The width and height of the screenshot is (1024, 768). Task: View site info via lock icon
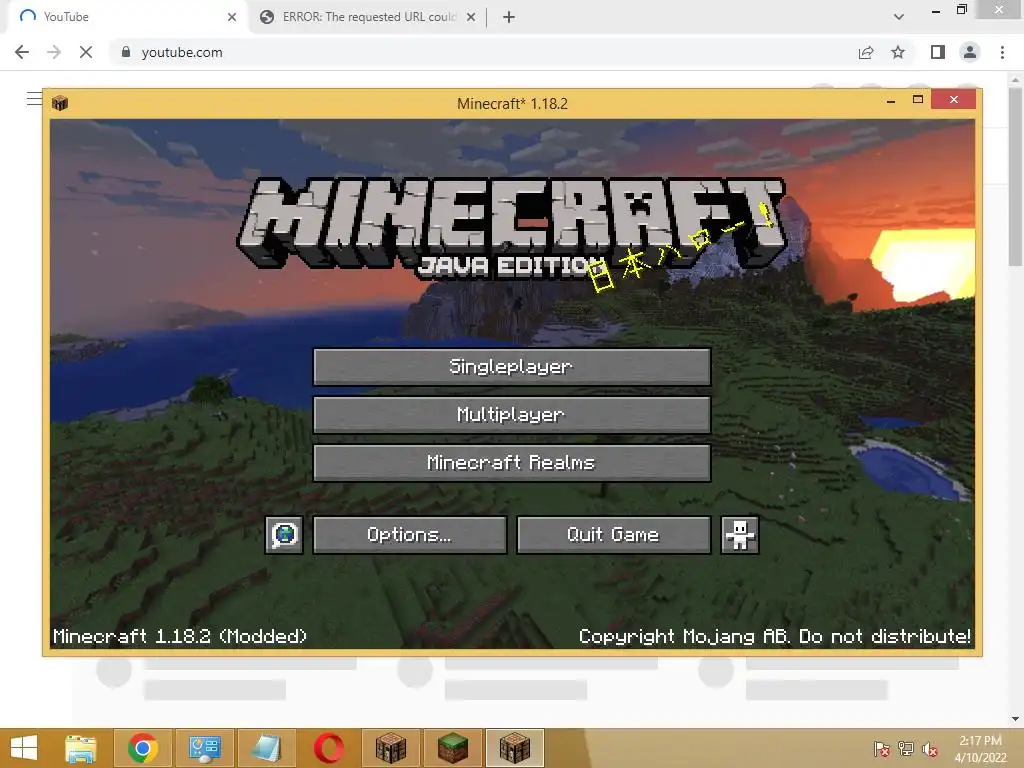click(x=126, y=52)
